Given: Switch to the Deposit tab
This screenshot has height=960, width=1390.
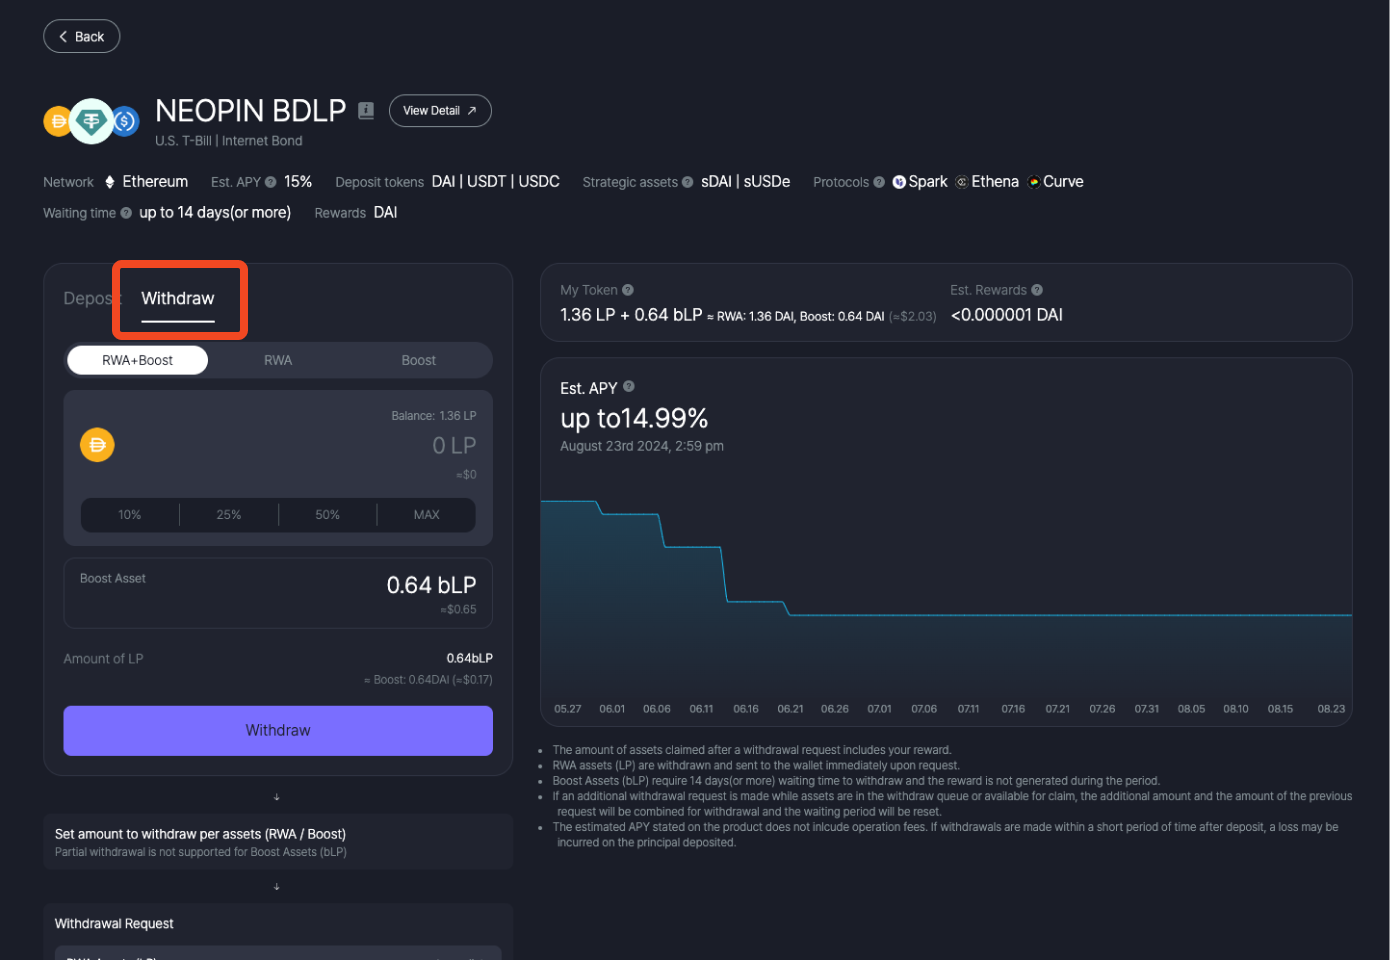Looking at the screenshot, I should click(x=88, y=299).
